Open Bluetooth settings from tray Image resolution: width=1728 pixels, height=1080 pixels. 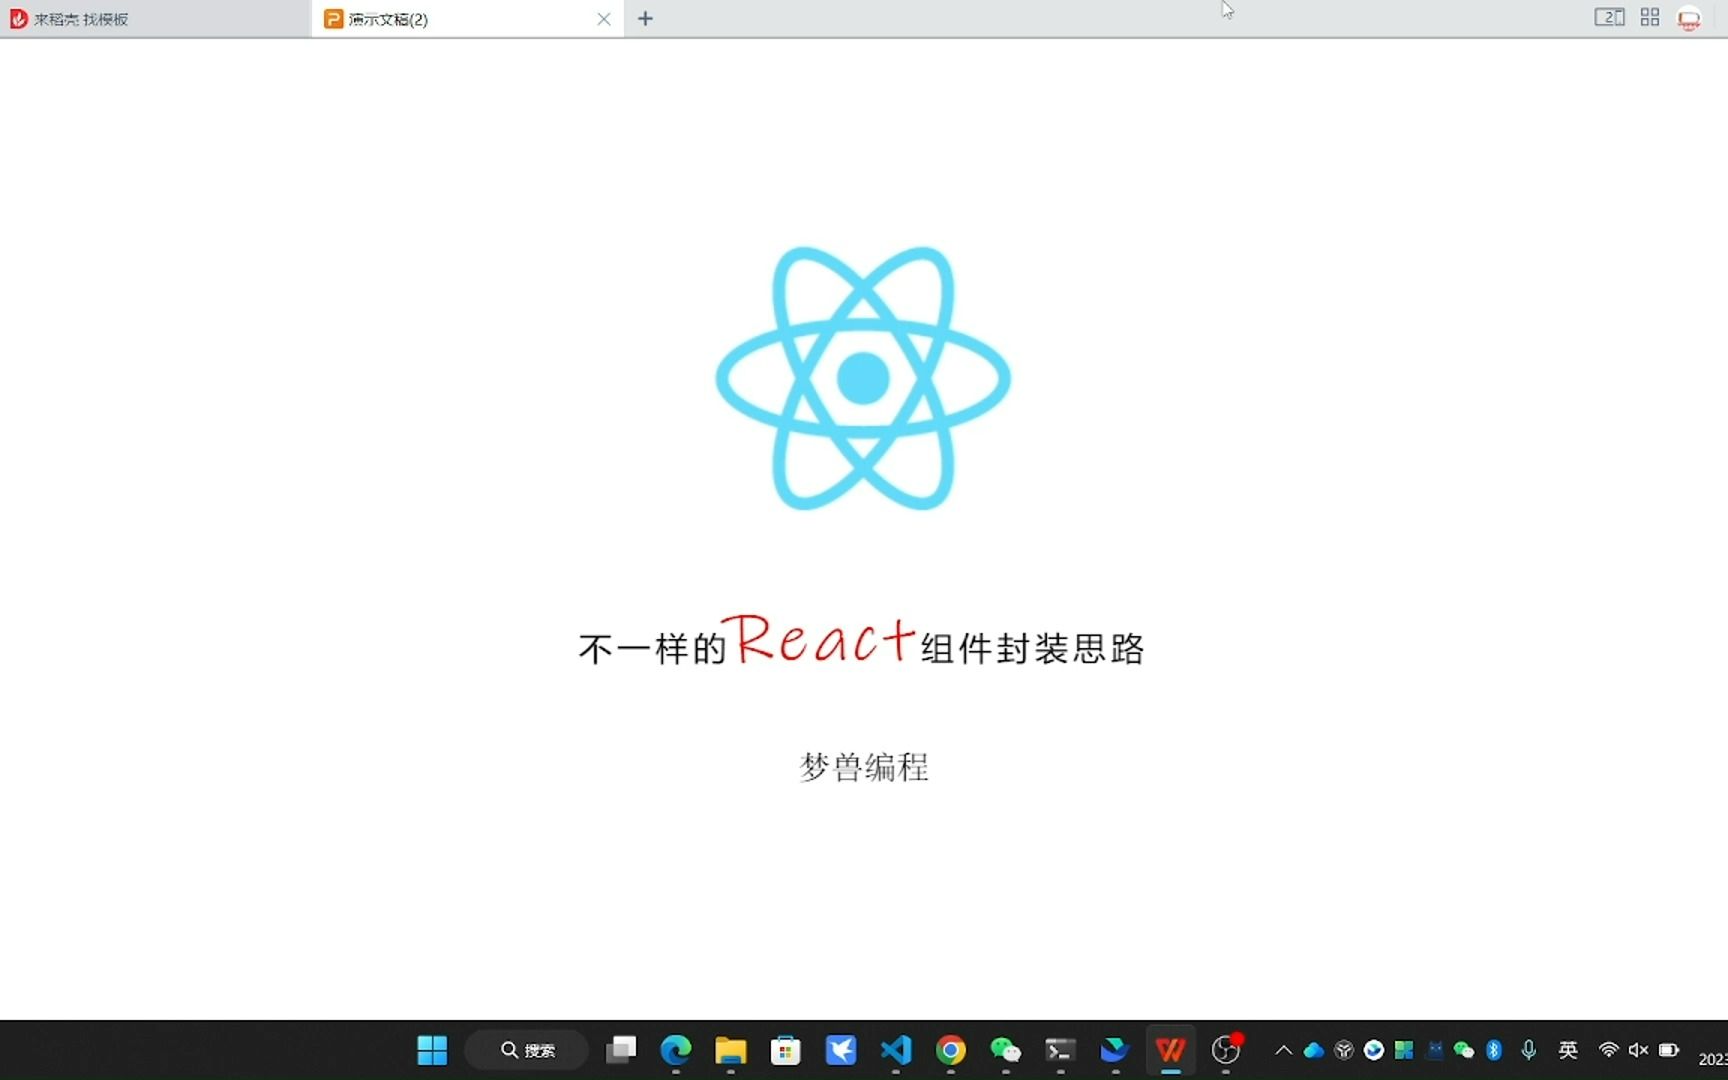(x=1494, y=1050)
